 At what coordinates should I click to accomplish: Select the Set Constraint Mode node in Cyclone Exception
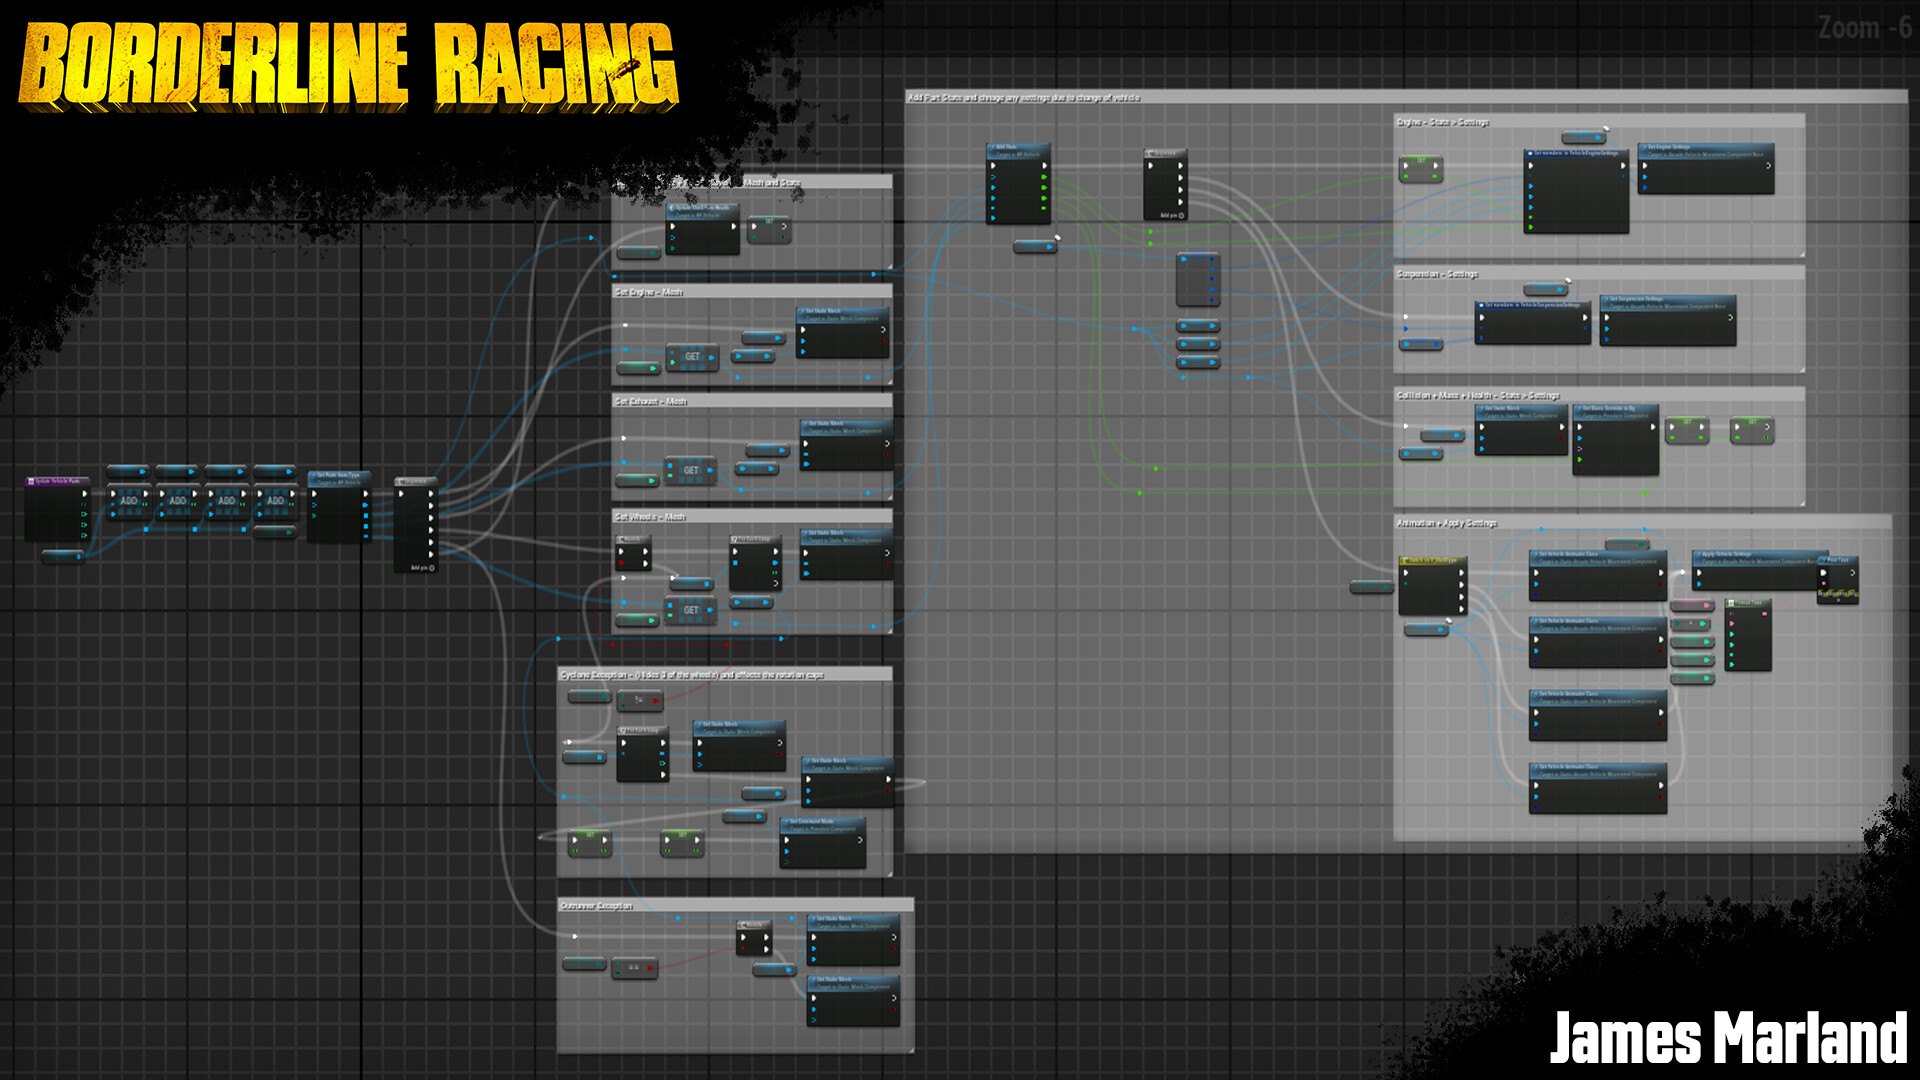823,842
